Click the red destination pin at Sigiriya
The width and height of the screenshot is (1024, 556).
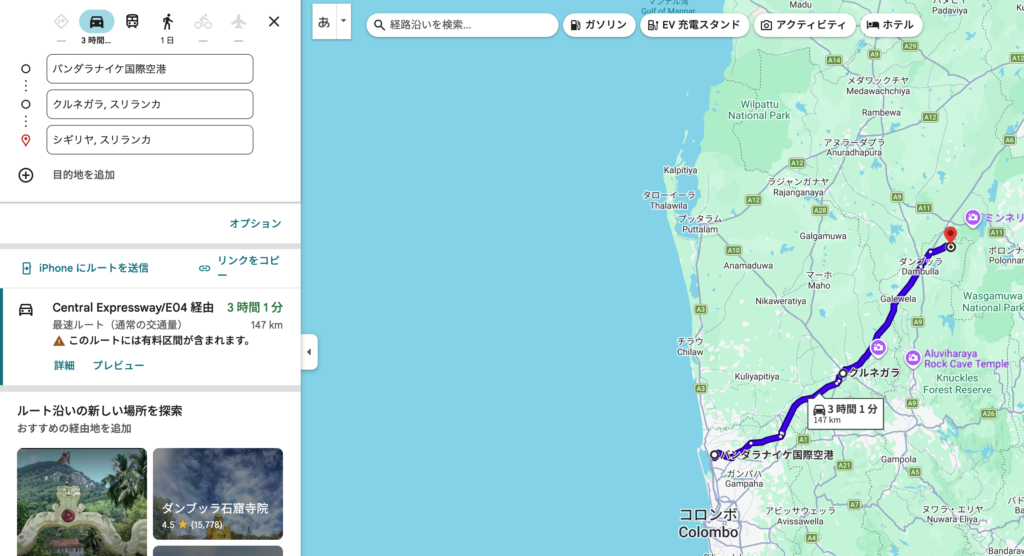(x=951, y=235)
